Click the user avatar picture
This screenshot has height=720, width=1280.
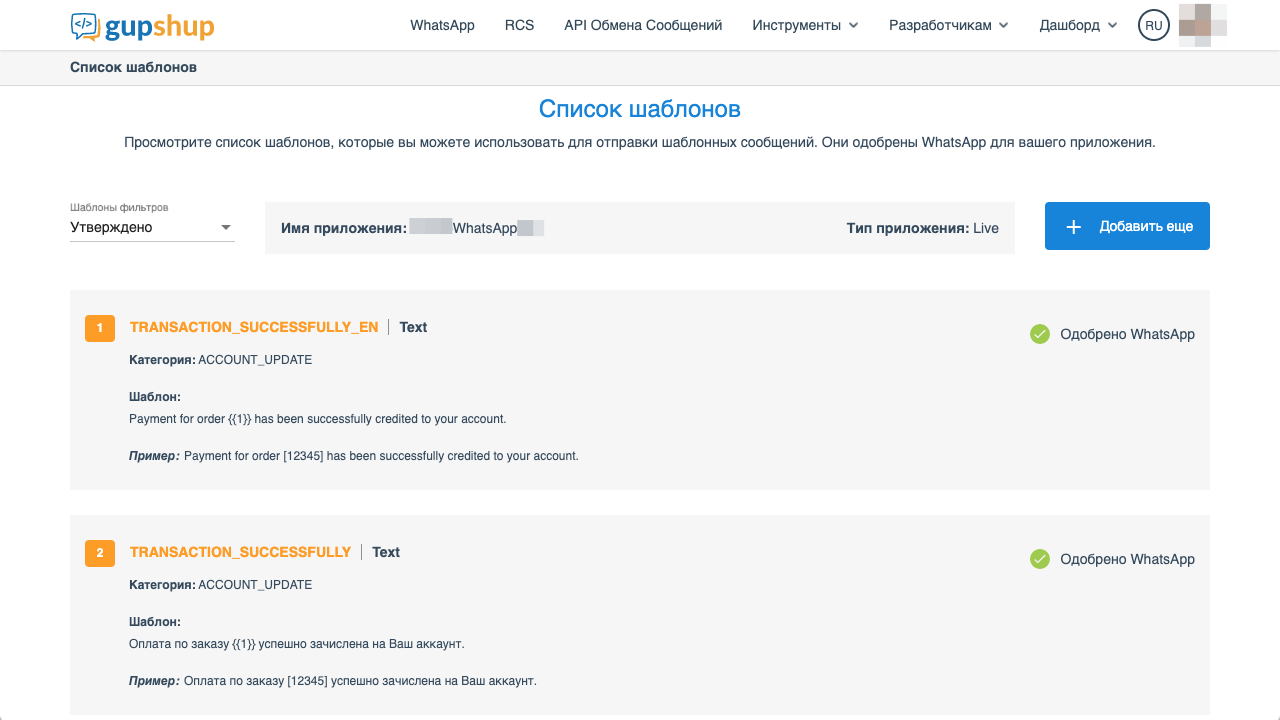pyautogui.click(x=1203, y=26)
